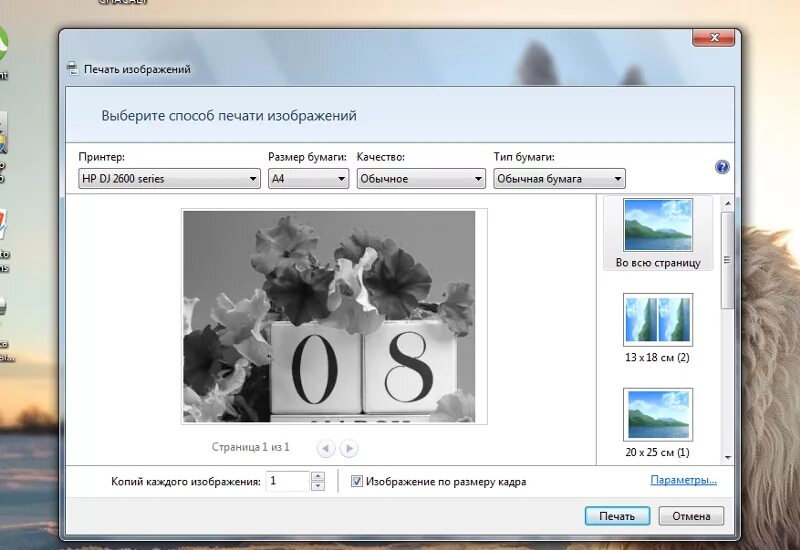Image resolution: width=800 pixels, height=550 pixels.
Task: Open the Размер бумаги dropdown A4
Action: 309,179
